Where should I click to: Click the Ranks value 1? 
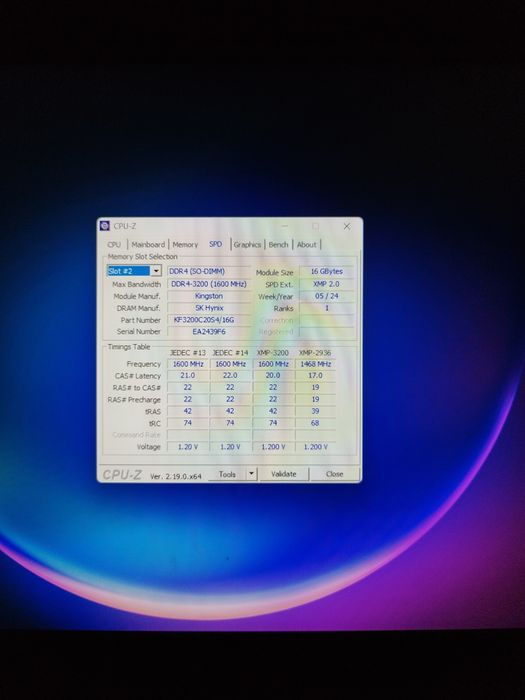327,308
